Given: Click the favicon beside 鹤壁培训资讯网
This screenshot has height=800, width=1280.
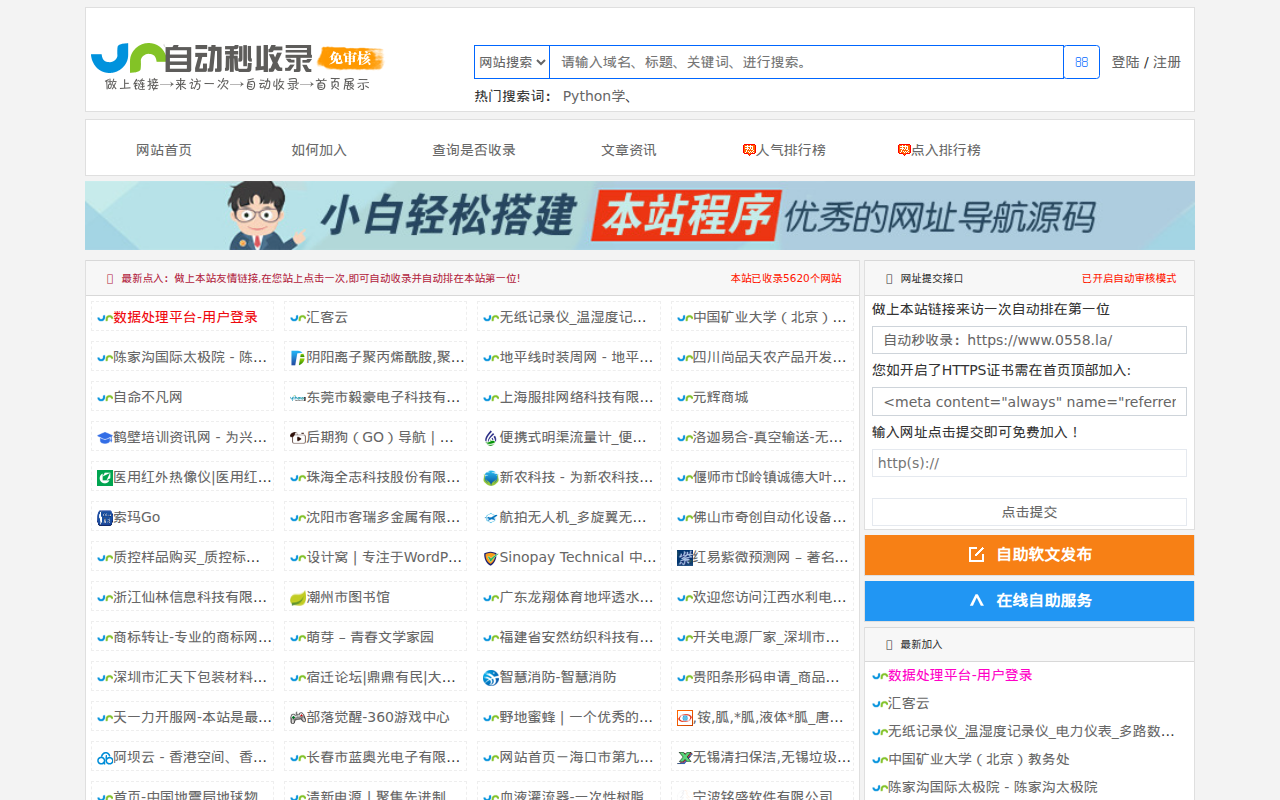Looking at the screenshot, I should pos(105,437).
